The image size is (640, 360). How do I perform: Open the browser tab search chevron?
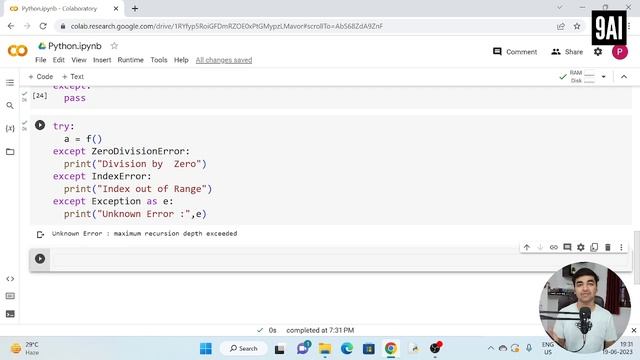tap(560, 7)
